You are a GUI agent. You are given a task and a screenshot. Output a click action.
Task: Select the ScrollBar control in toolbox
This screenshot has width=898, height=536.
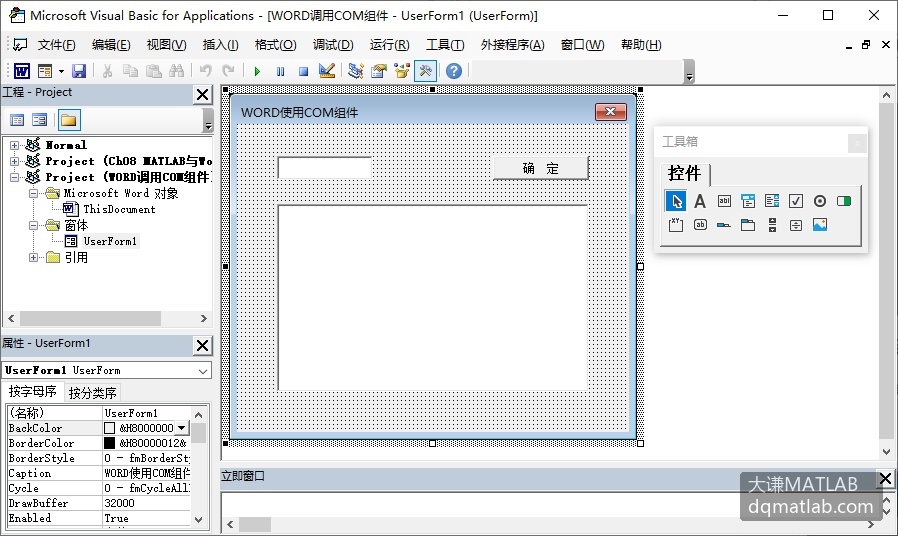[772, 225]
